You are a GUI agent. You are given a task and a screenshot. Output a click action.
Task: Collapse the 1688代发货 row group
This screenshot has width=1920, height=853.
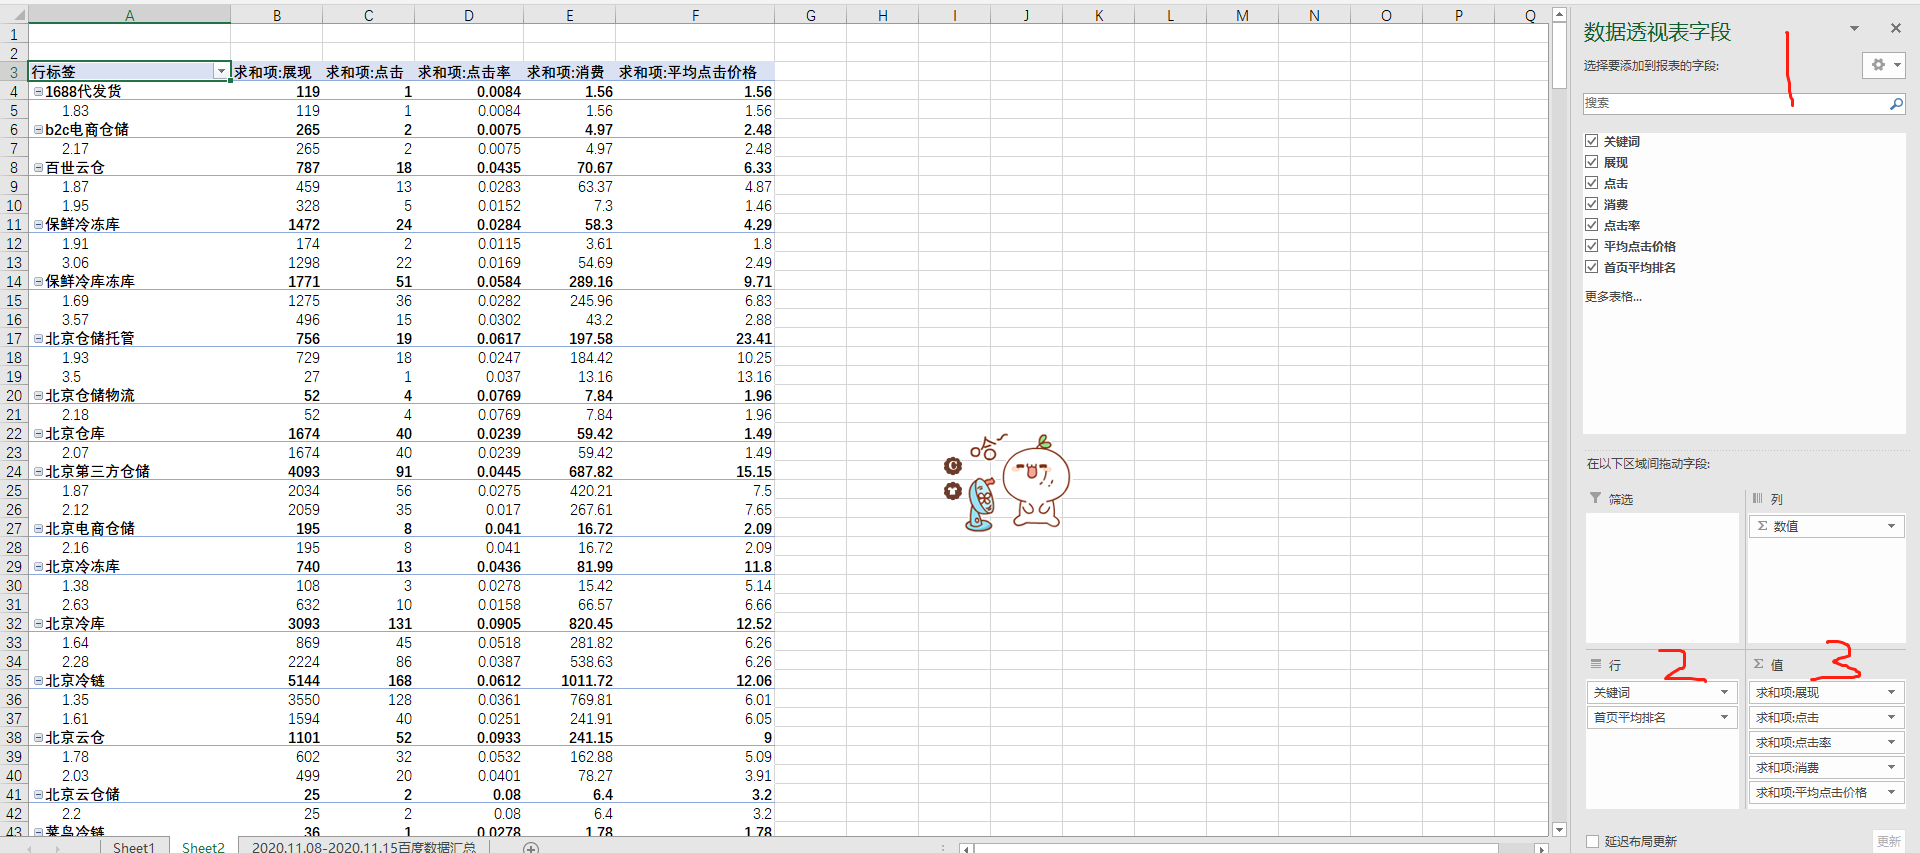(x=38, y=92)
